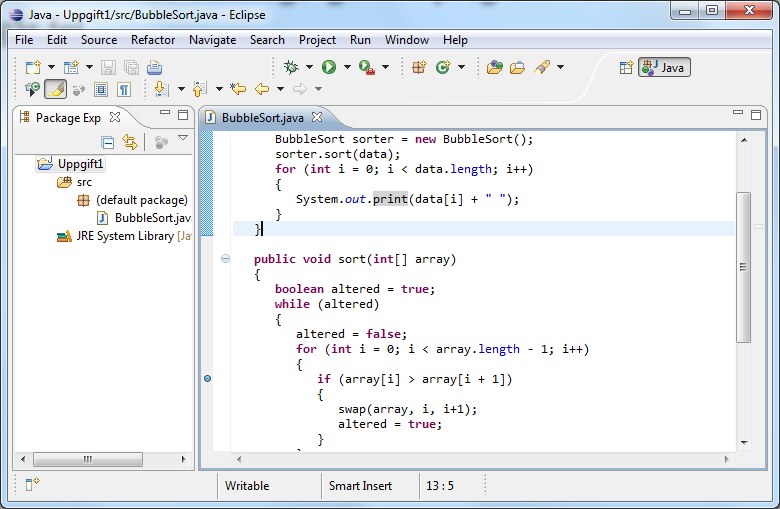Click the Toggle Breadcrumb icon
This screenshot has width=780, height=509.
click(33, 89)
